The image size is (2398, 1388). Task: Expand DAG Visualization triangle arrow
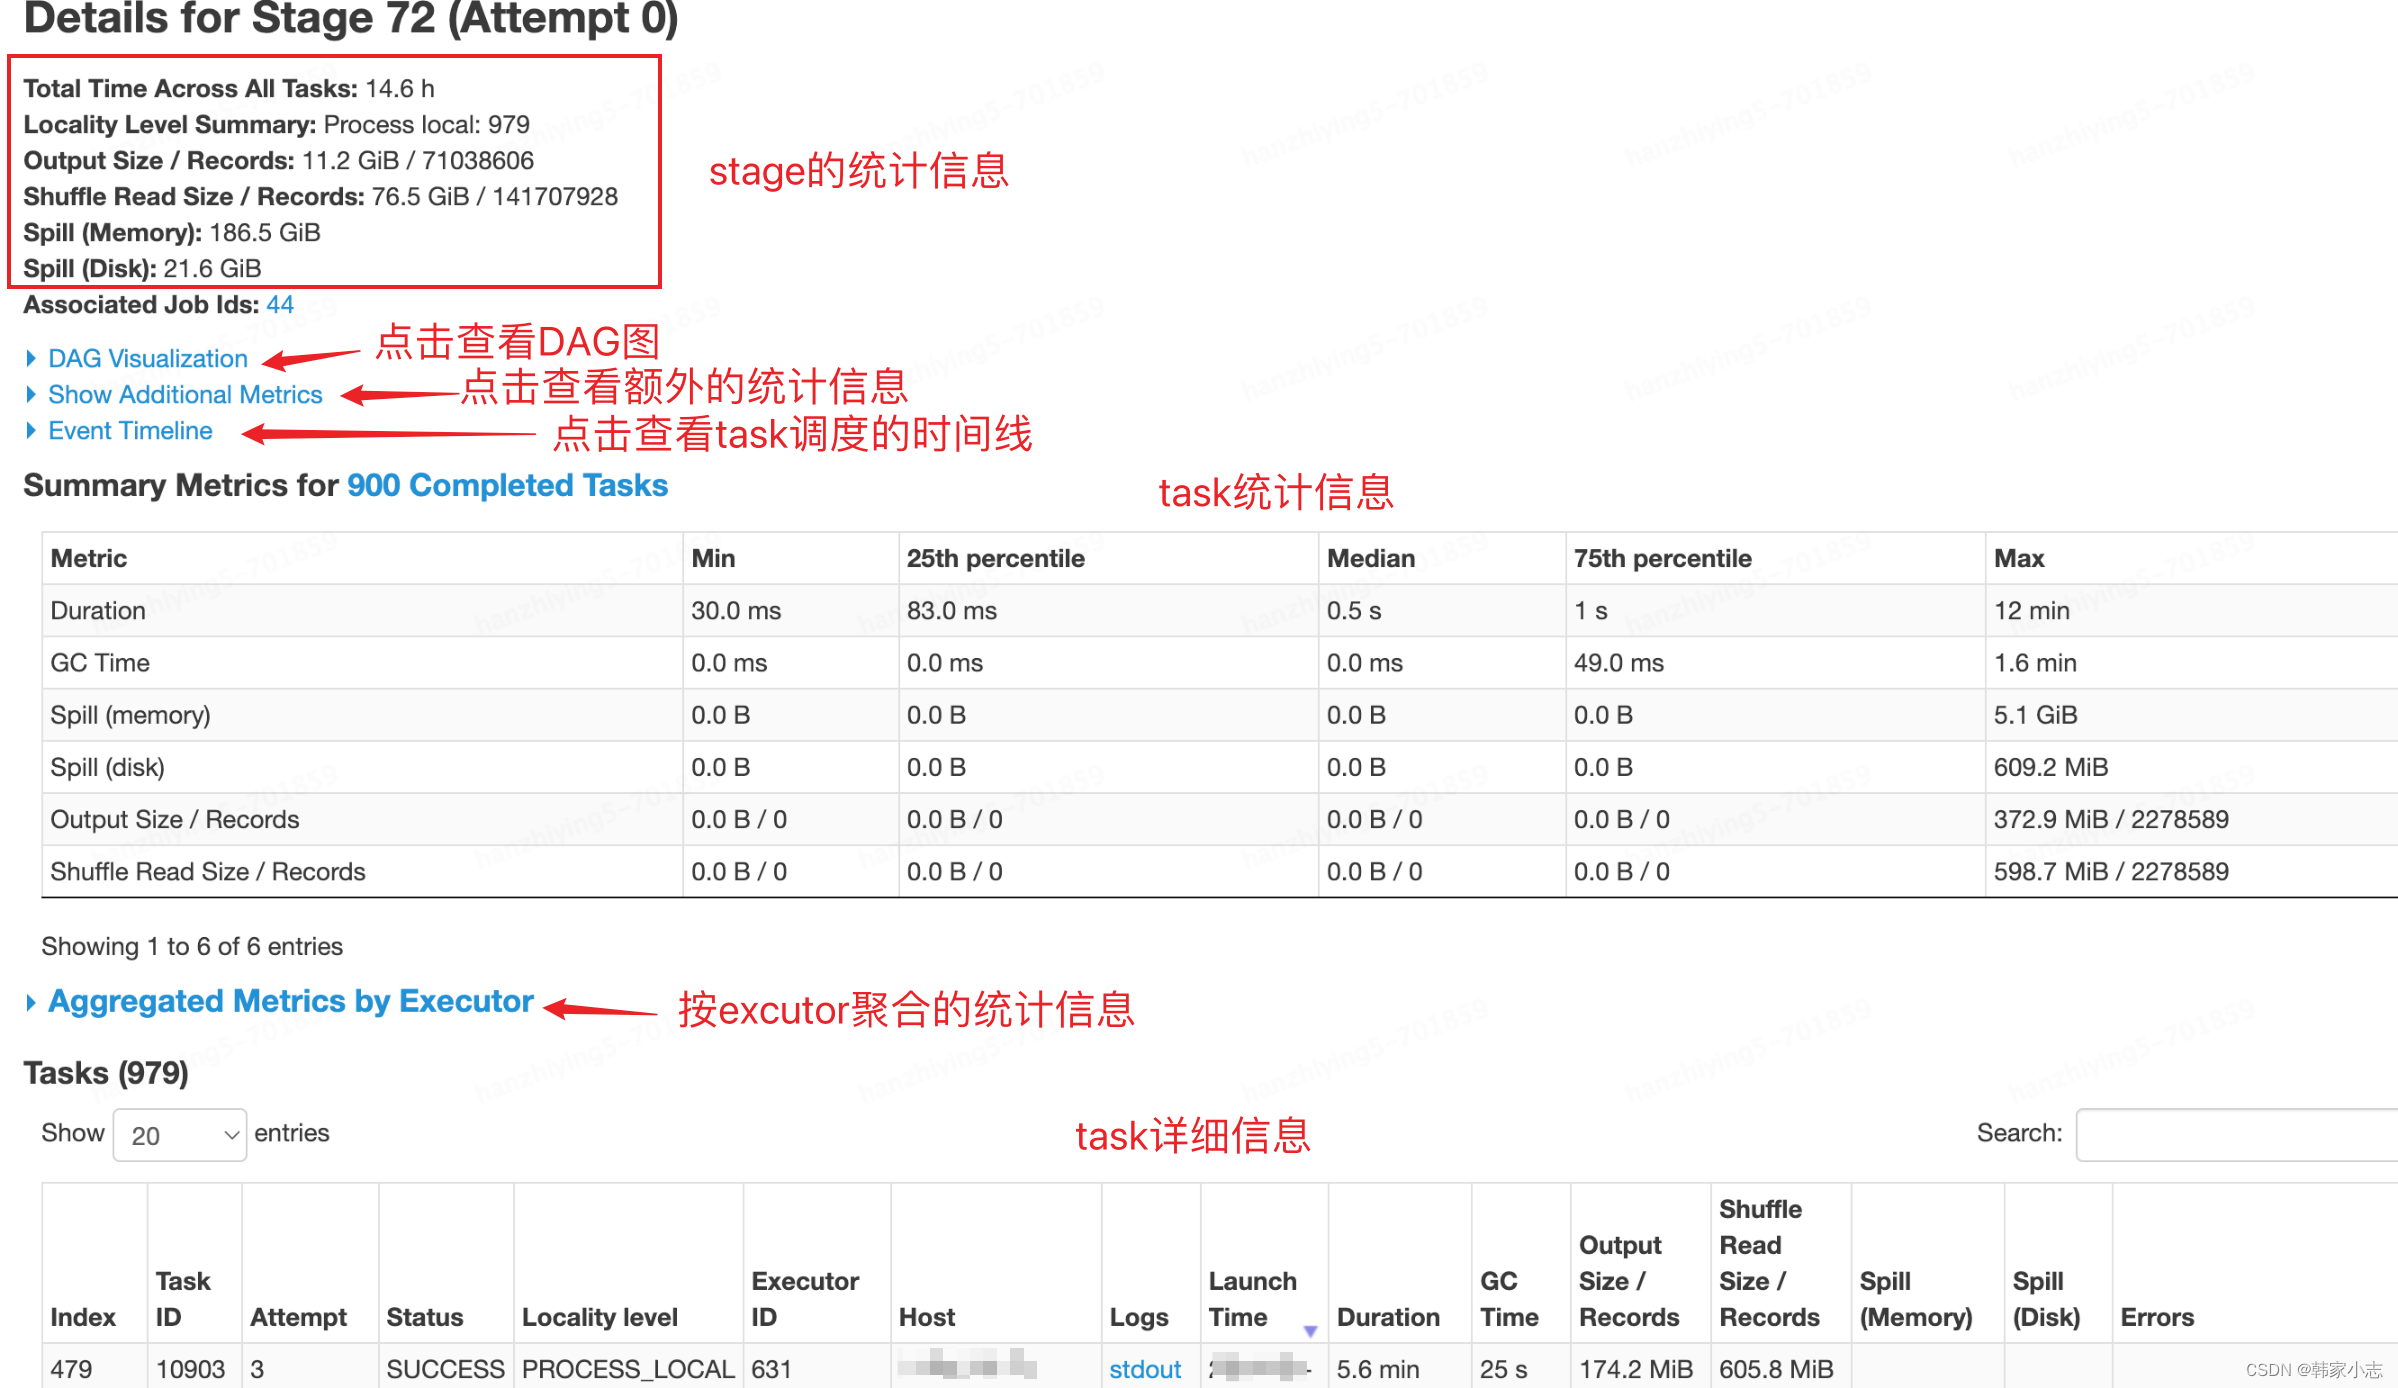[x=31, y=358]
